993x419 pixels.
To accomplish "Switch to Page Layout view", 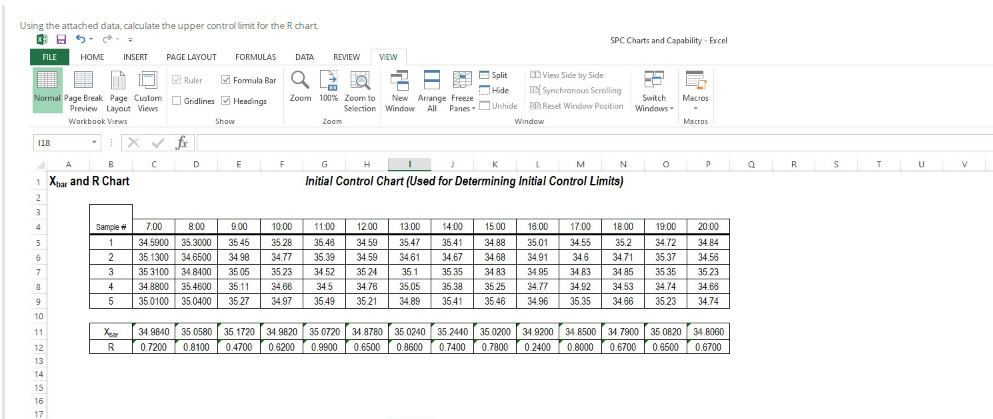I will click(x=118, y=90).
